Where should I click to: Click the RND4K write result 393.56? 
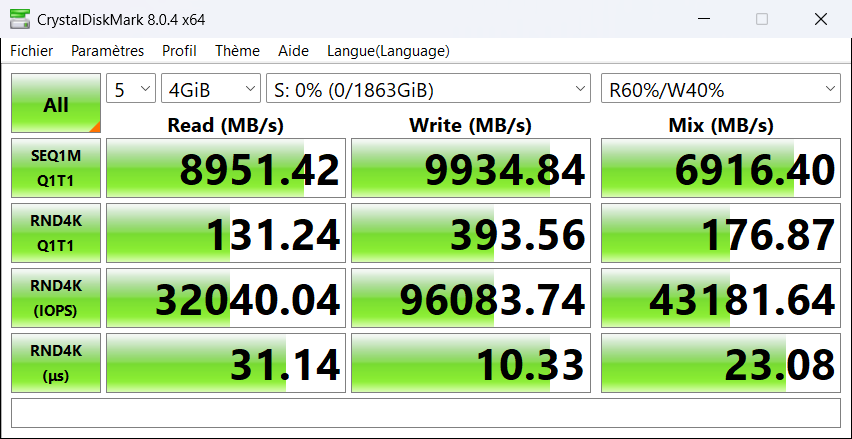click(x=471, y=233)
